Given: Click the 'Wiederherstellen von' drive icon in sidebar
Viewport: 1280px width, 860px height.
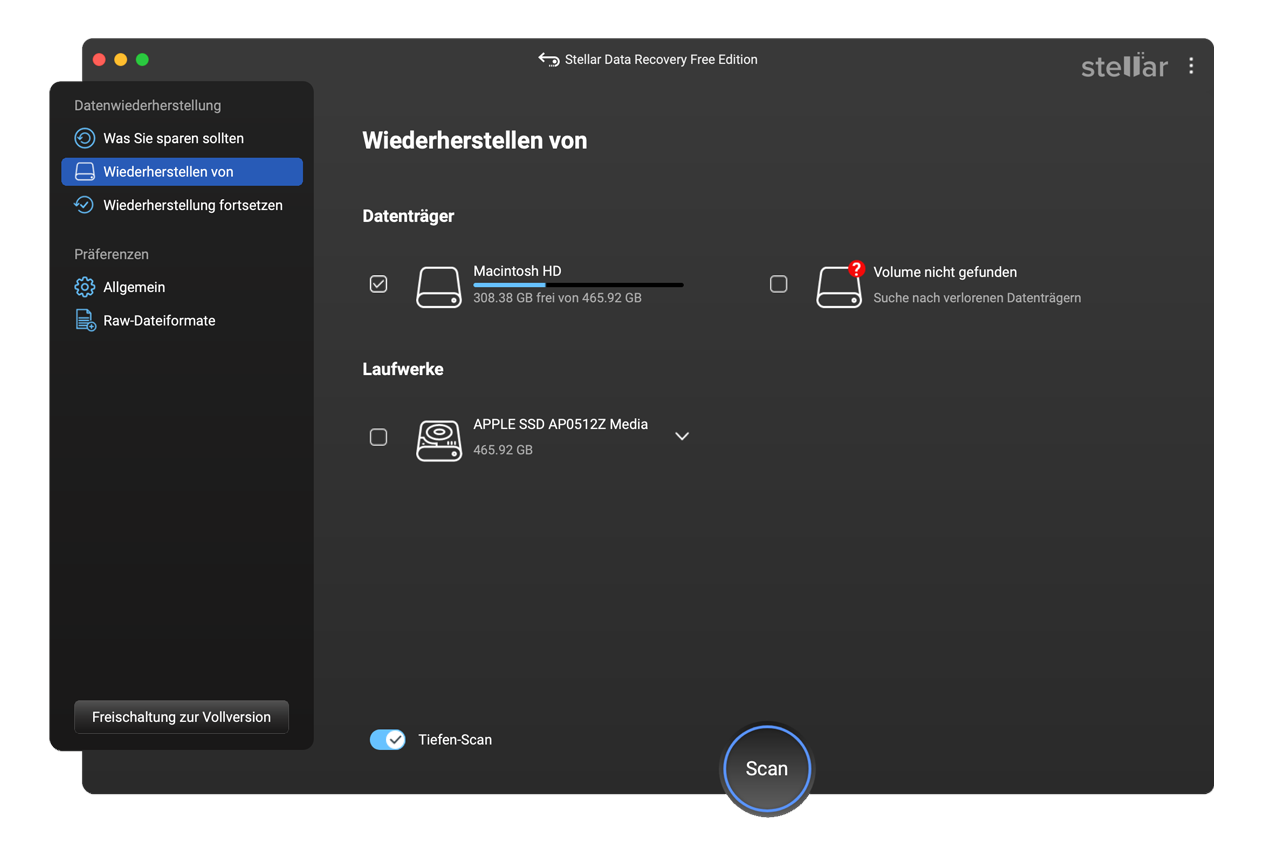Looking at the screenshot, I should point(84,171).
